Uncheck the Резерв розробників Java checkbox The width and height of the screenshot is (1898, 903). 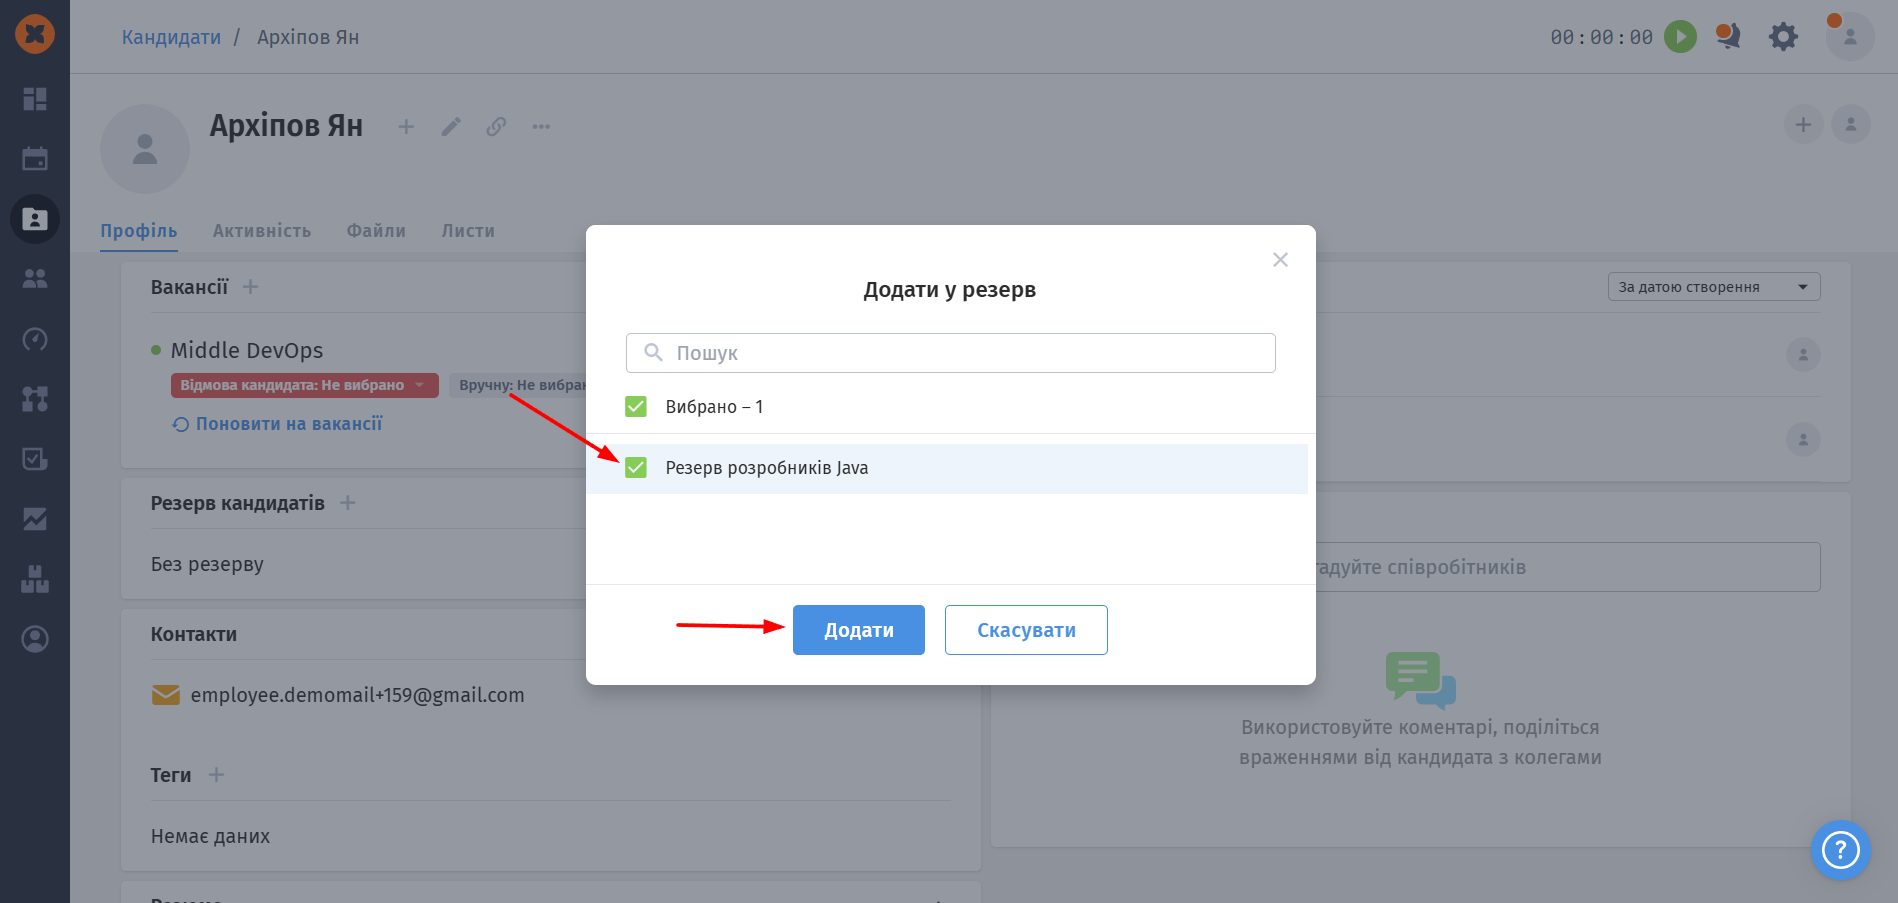tap(636, 468)
